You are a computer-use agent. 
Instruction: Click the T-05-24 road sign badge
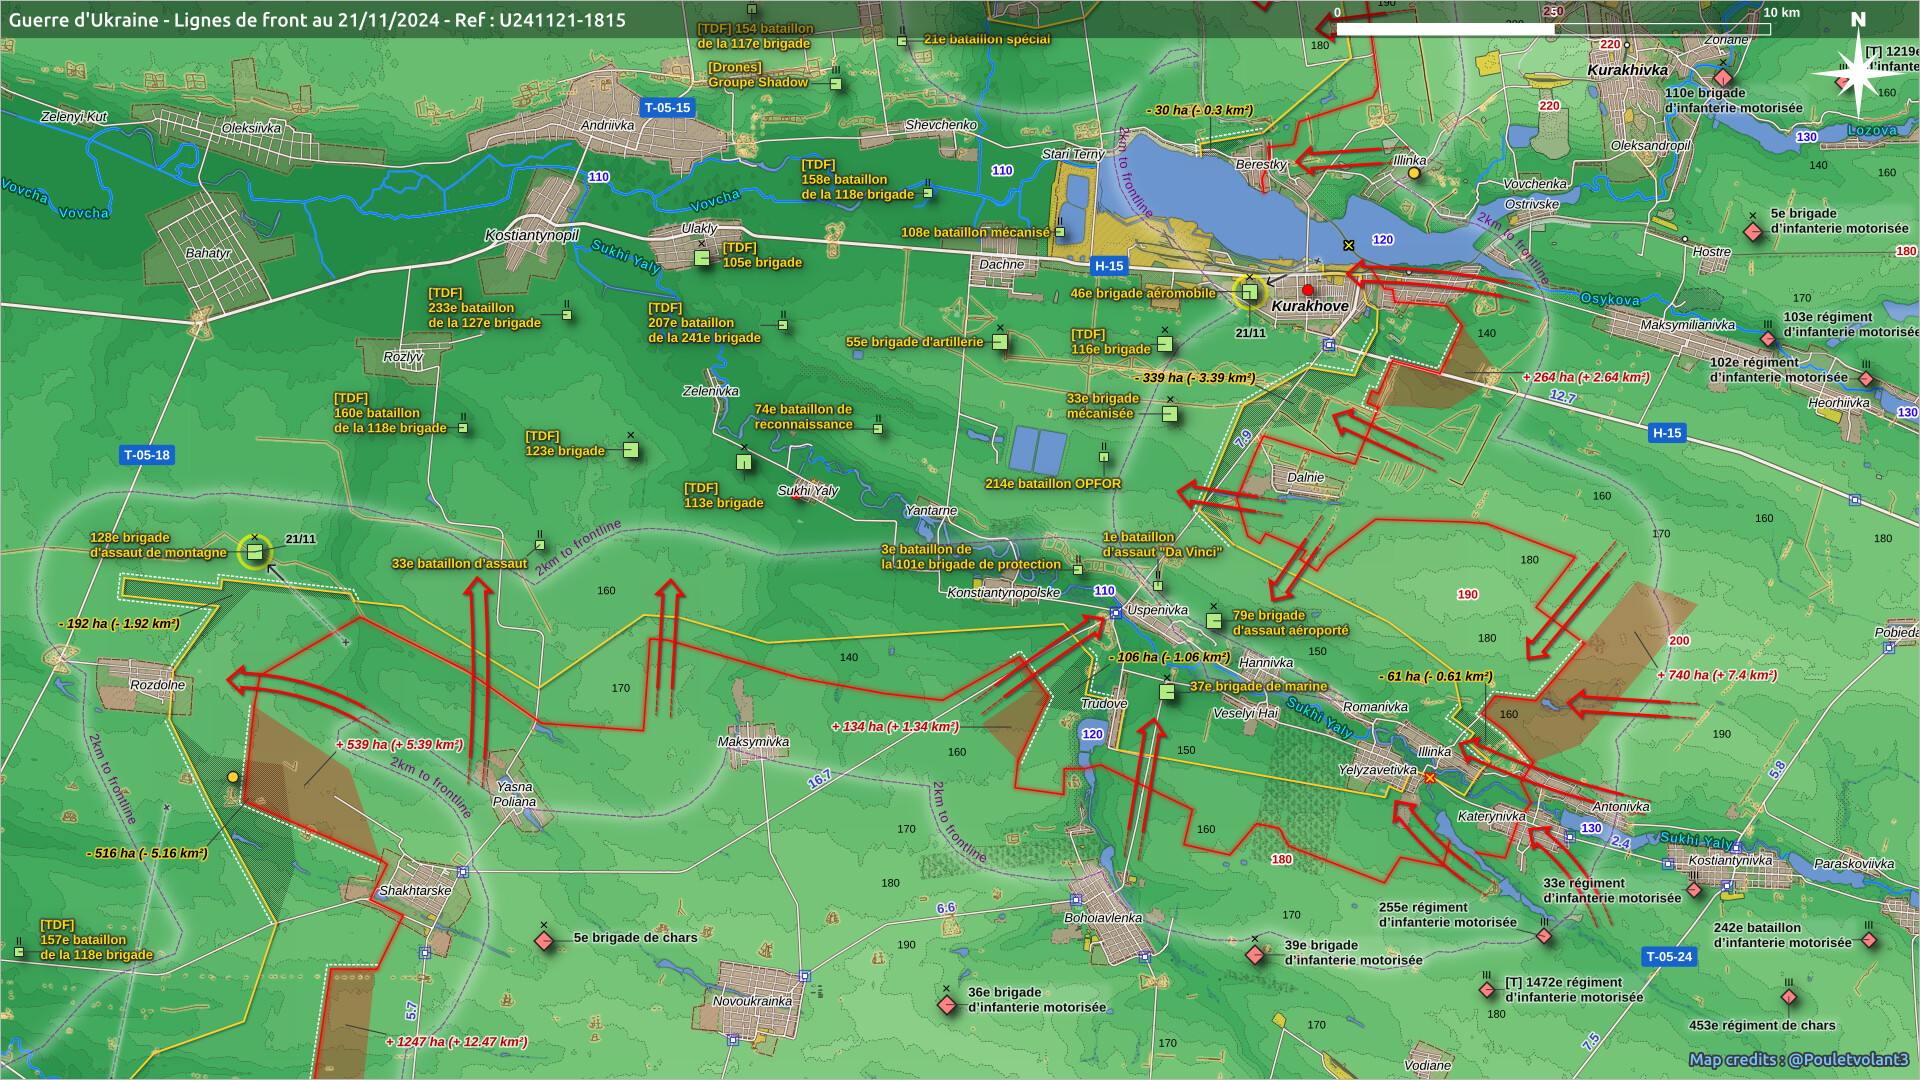[1669, 957]
